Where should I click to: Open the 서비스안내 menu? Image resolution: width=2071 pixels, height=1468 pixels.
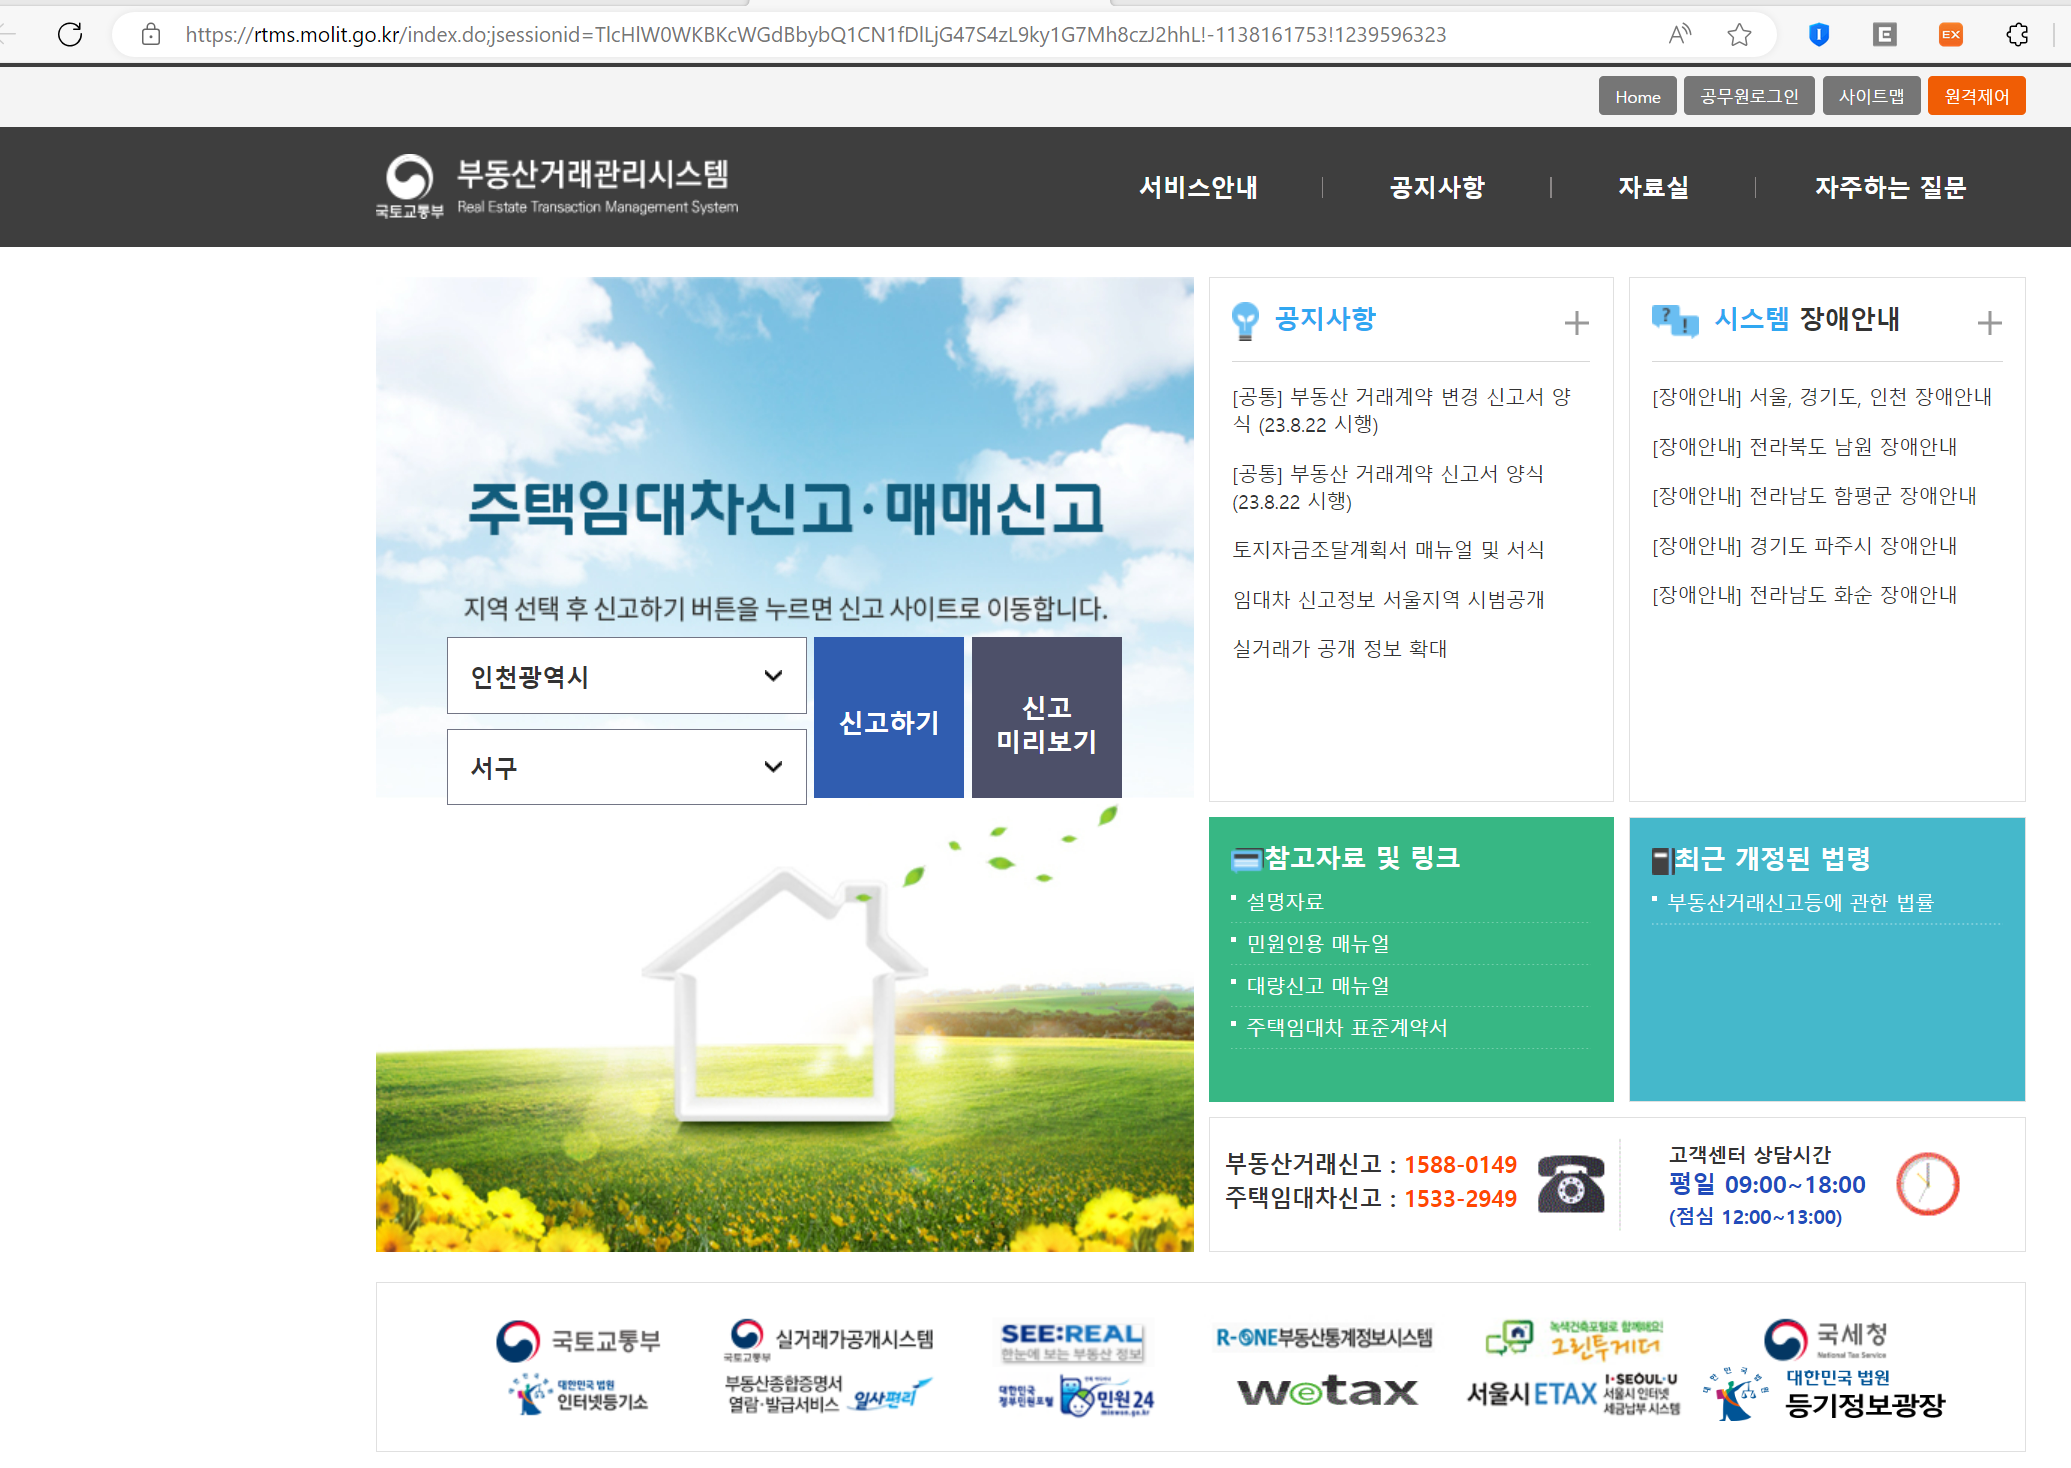1198,187
